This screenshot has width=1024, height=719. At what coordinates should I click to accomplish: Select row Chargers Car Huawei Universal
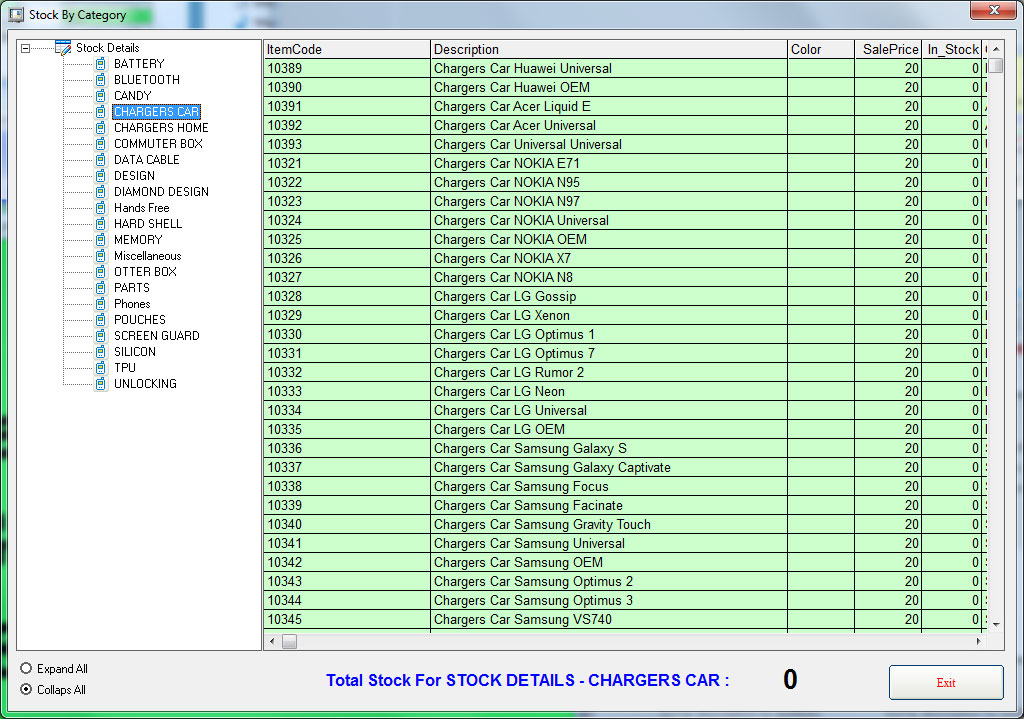coord(625,69)
